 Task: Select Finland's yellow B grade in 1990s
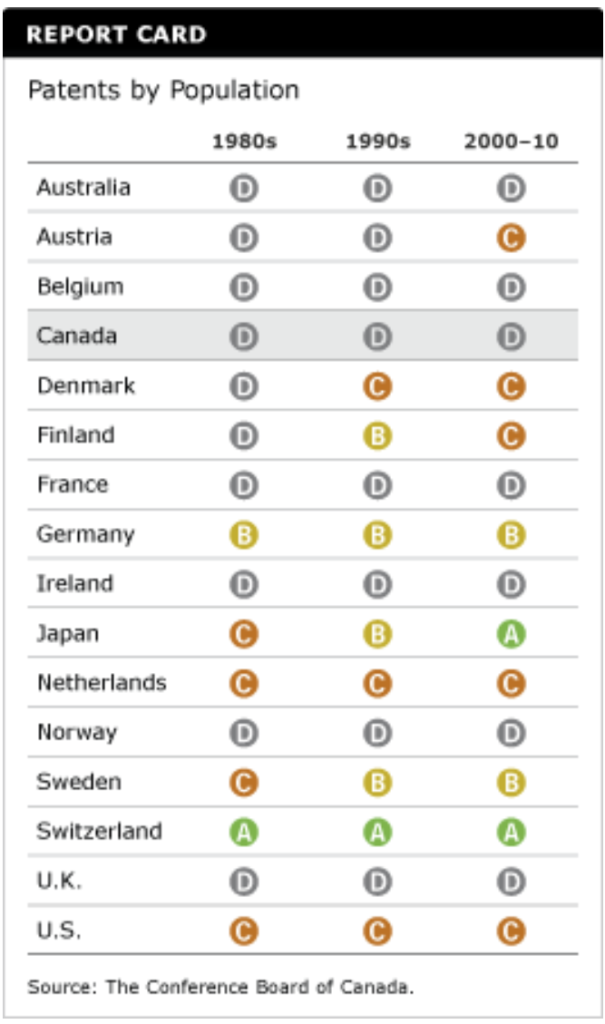377,436
